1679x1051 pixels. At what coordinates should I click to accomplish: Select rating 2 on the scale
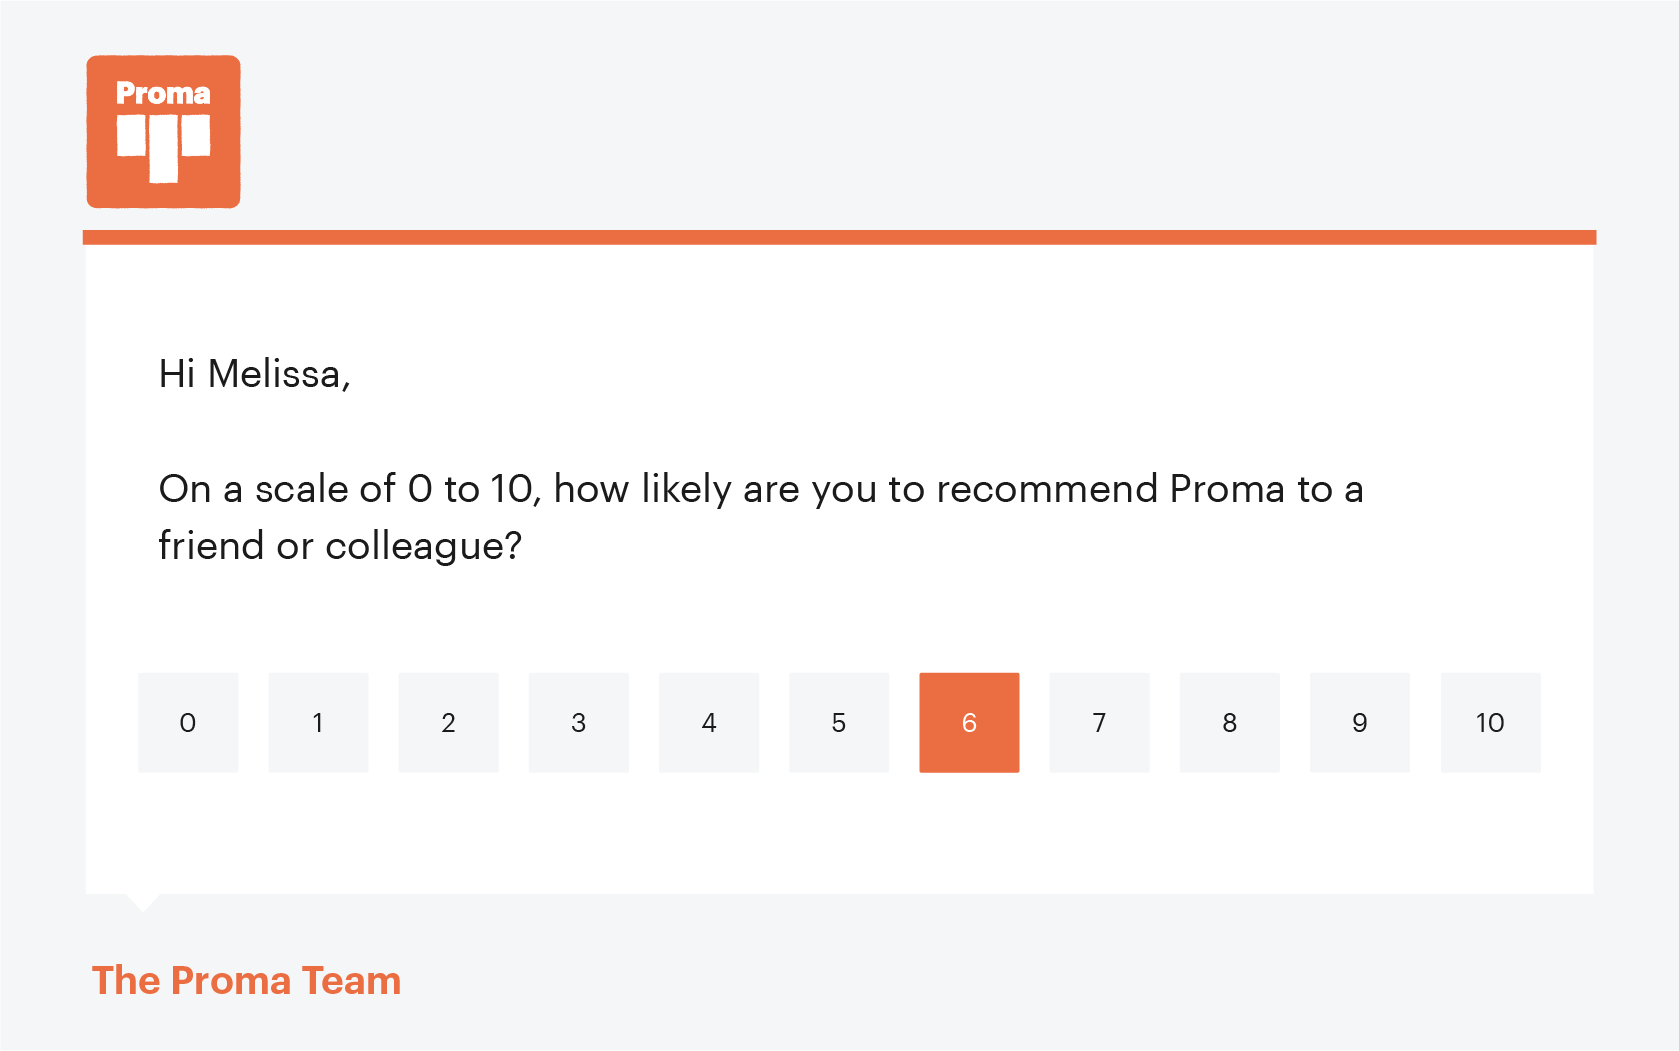click(x=448, y=722)
